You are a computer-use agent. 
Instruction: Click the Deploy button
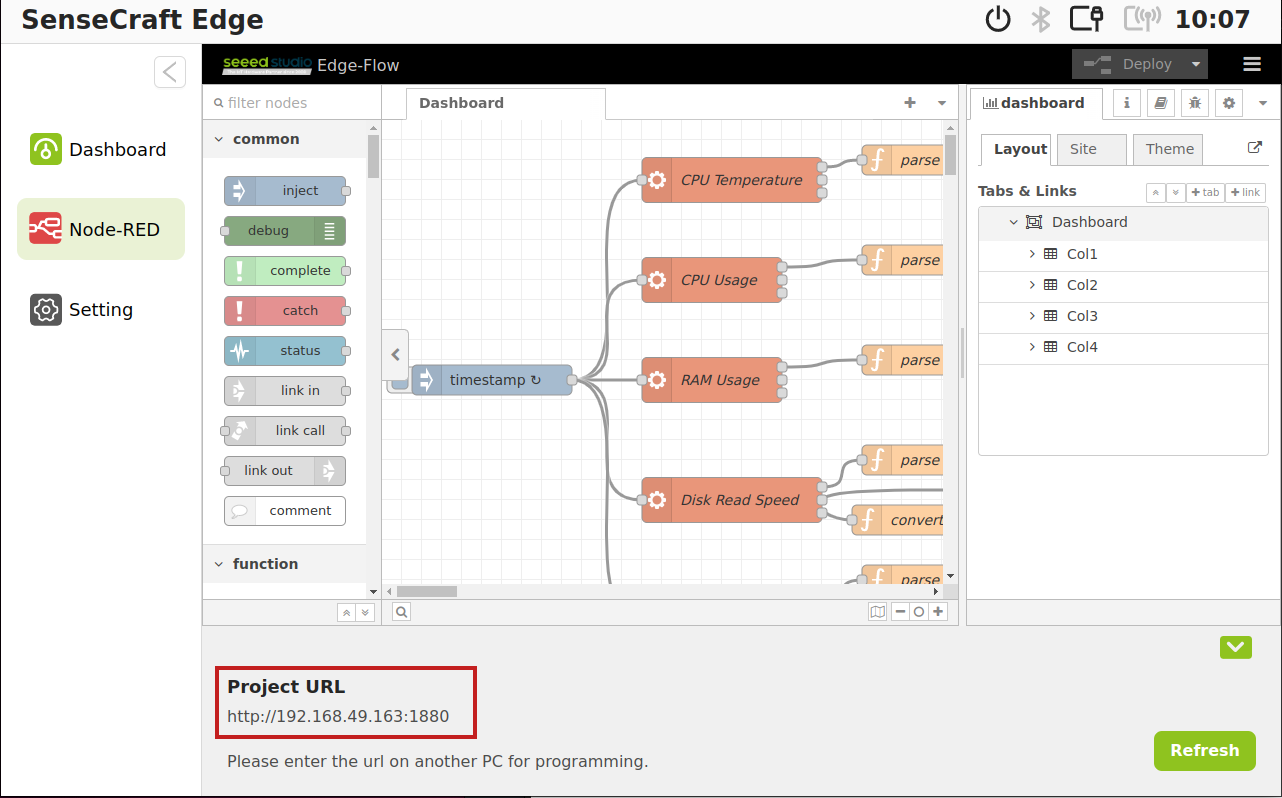(x=1128, y=64)
